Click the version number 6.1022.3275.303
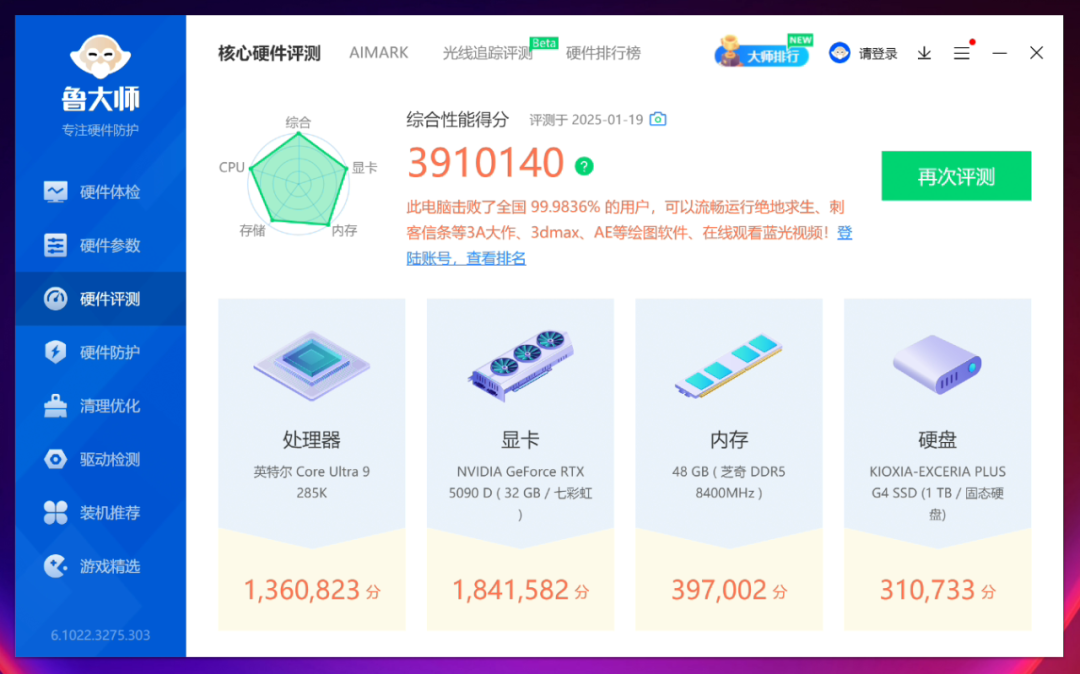Screen dimensions: 1080x674 pyautogui.click(x=101, y=635)
